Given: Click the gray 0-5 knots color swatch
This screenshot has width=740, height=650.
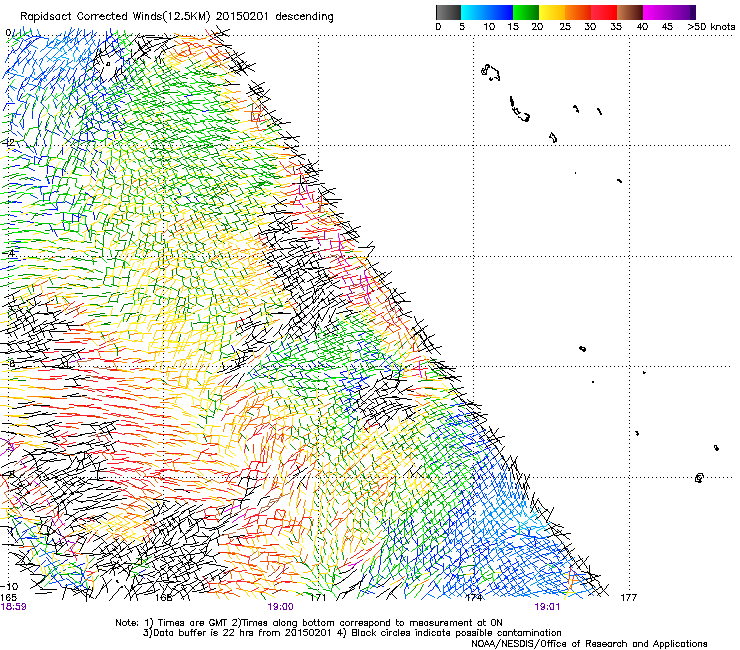Looking at the screenshot, I should (448, 12).
